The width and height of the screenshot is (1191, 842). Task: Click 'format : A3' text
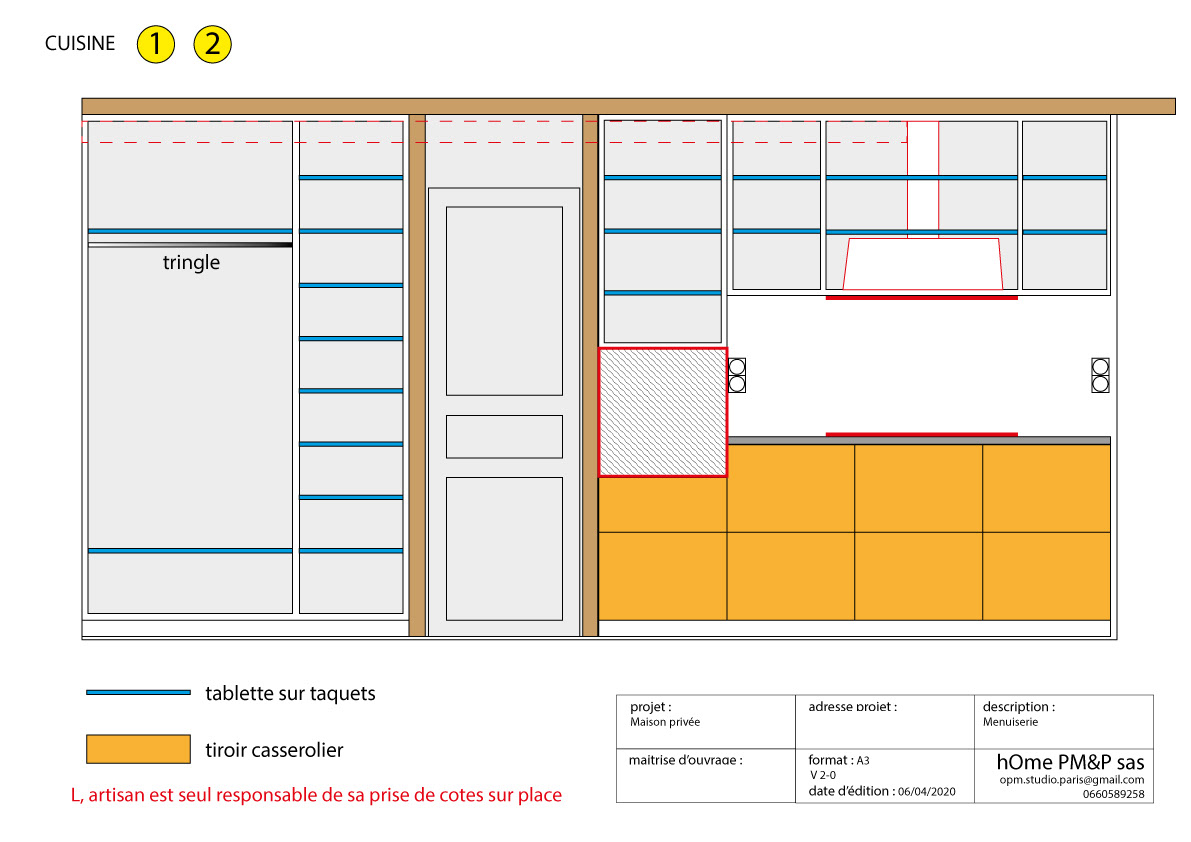click(x=839, y=760)
